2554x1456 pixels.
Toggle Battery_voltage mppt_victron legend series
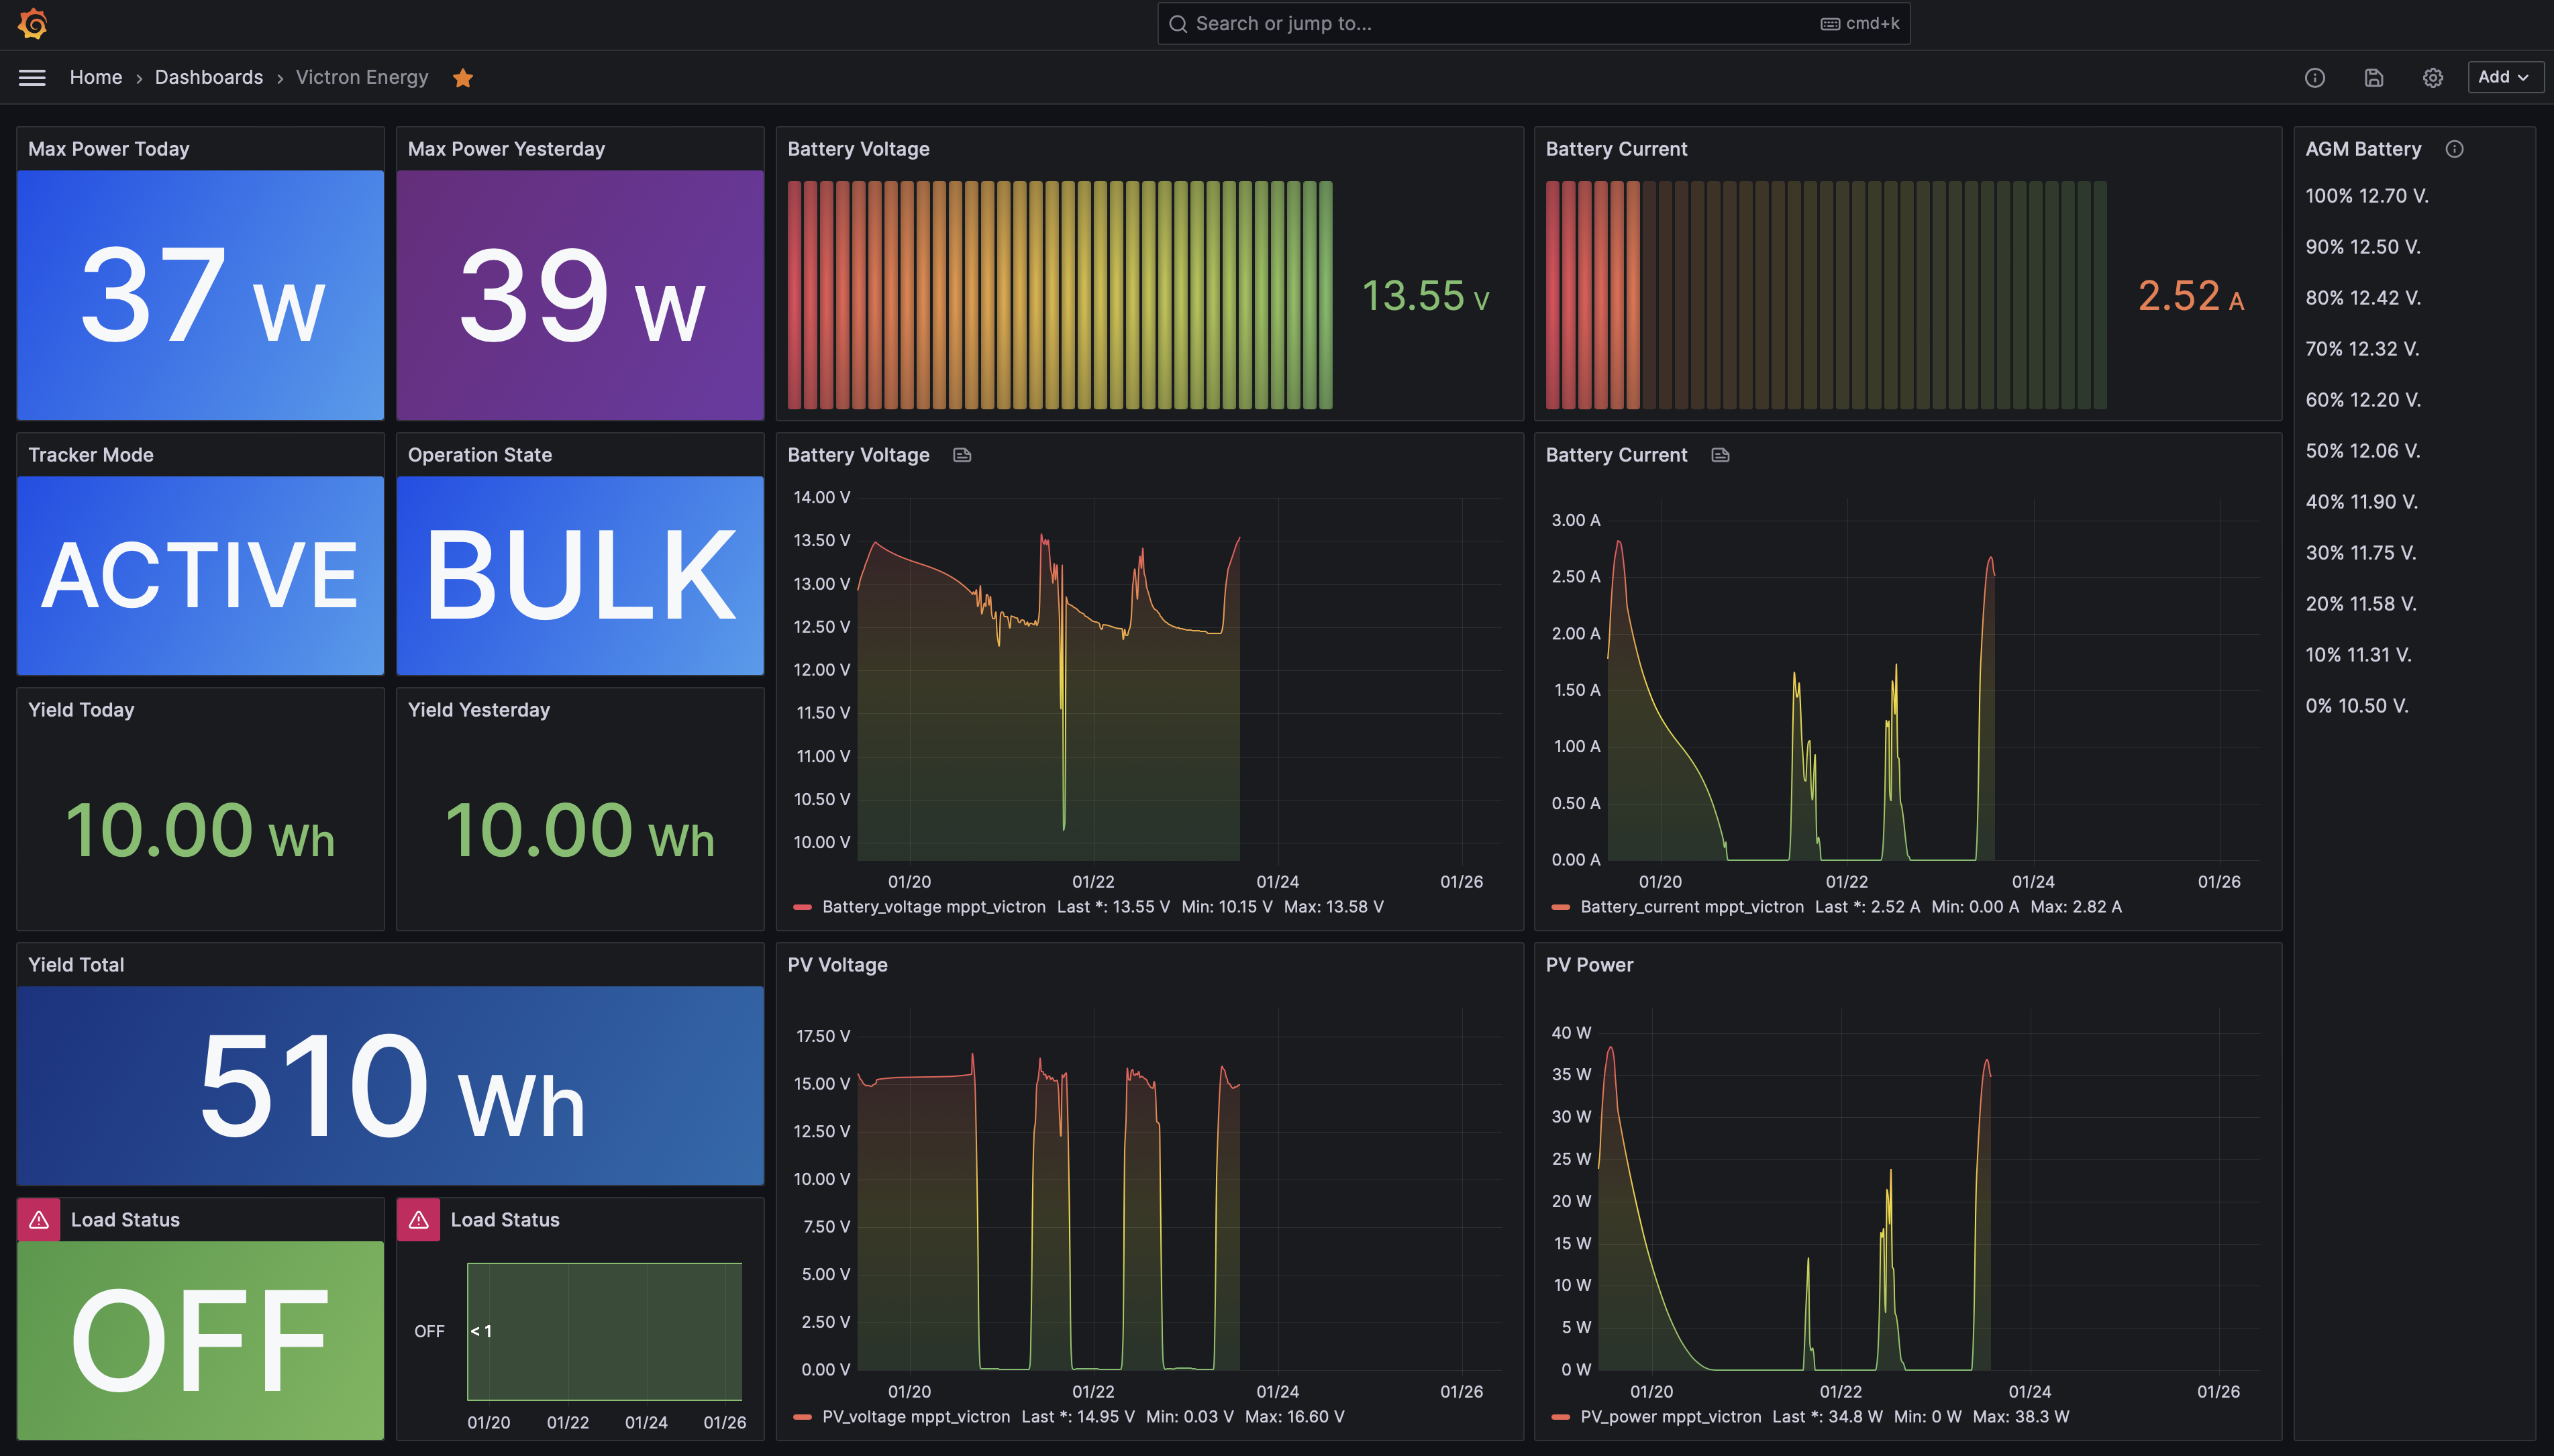click(x=933, y=907)
